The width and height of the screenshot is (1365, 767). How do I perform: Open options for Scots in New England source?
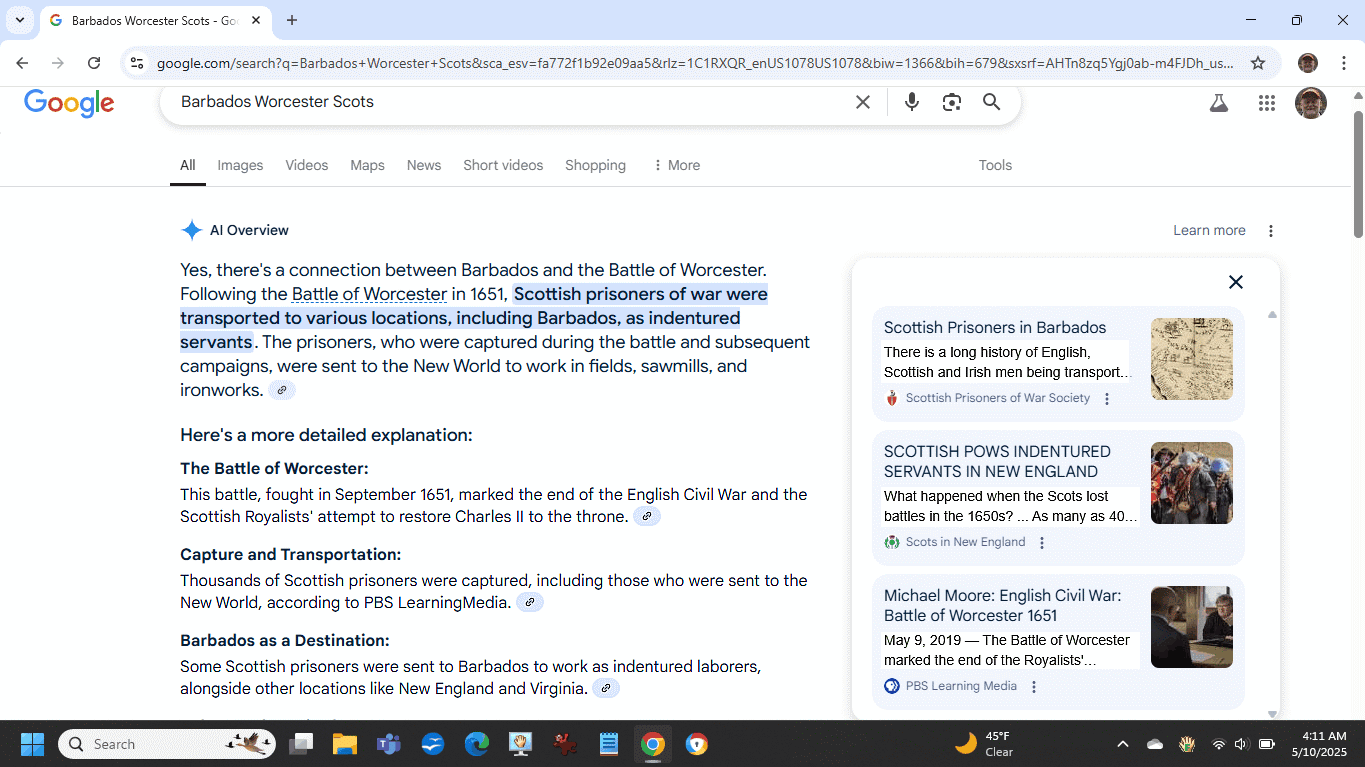coord(1042,543)
